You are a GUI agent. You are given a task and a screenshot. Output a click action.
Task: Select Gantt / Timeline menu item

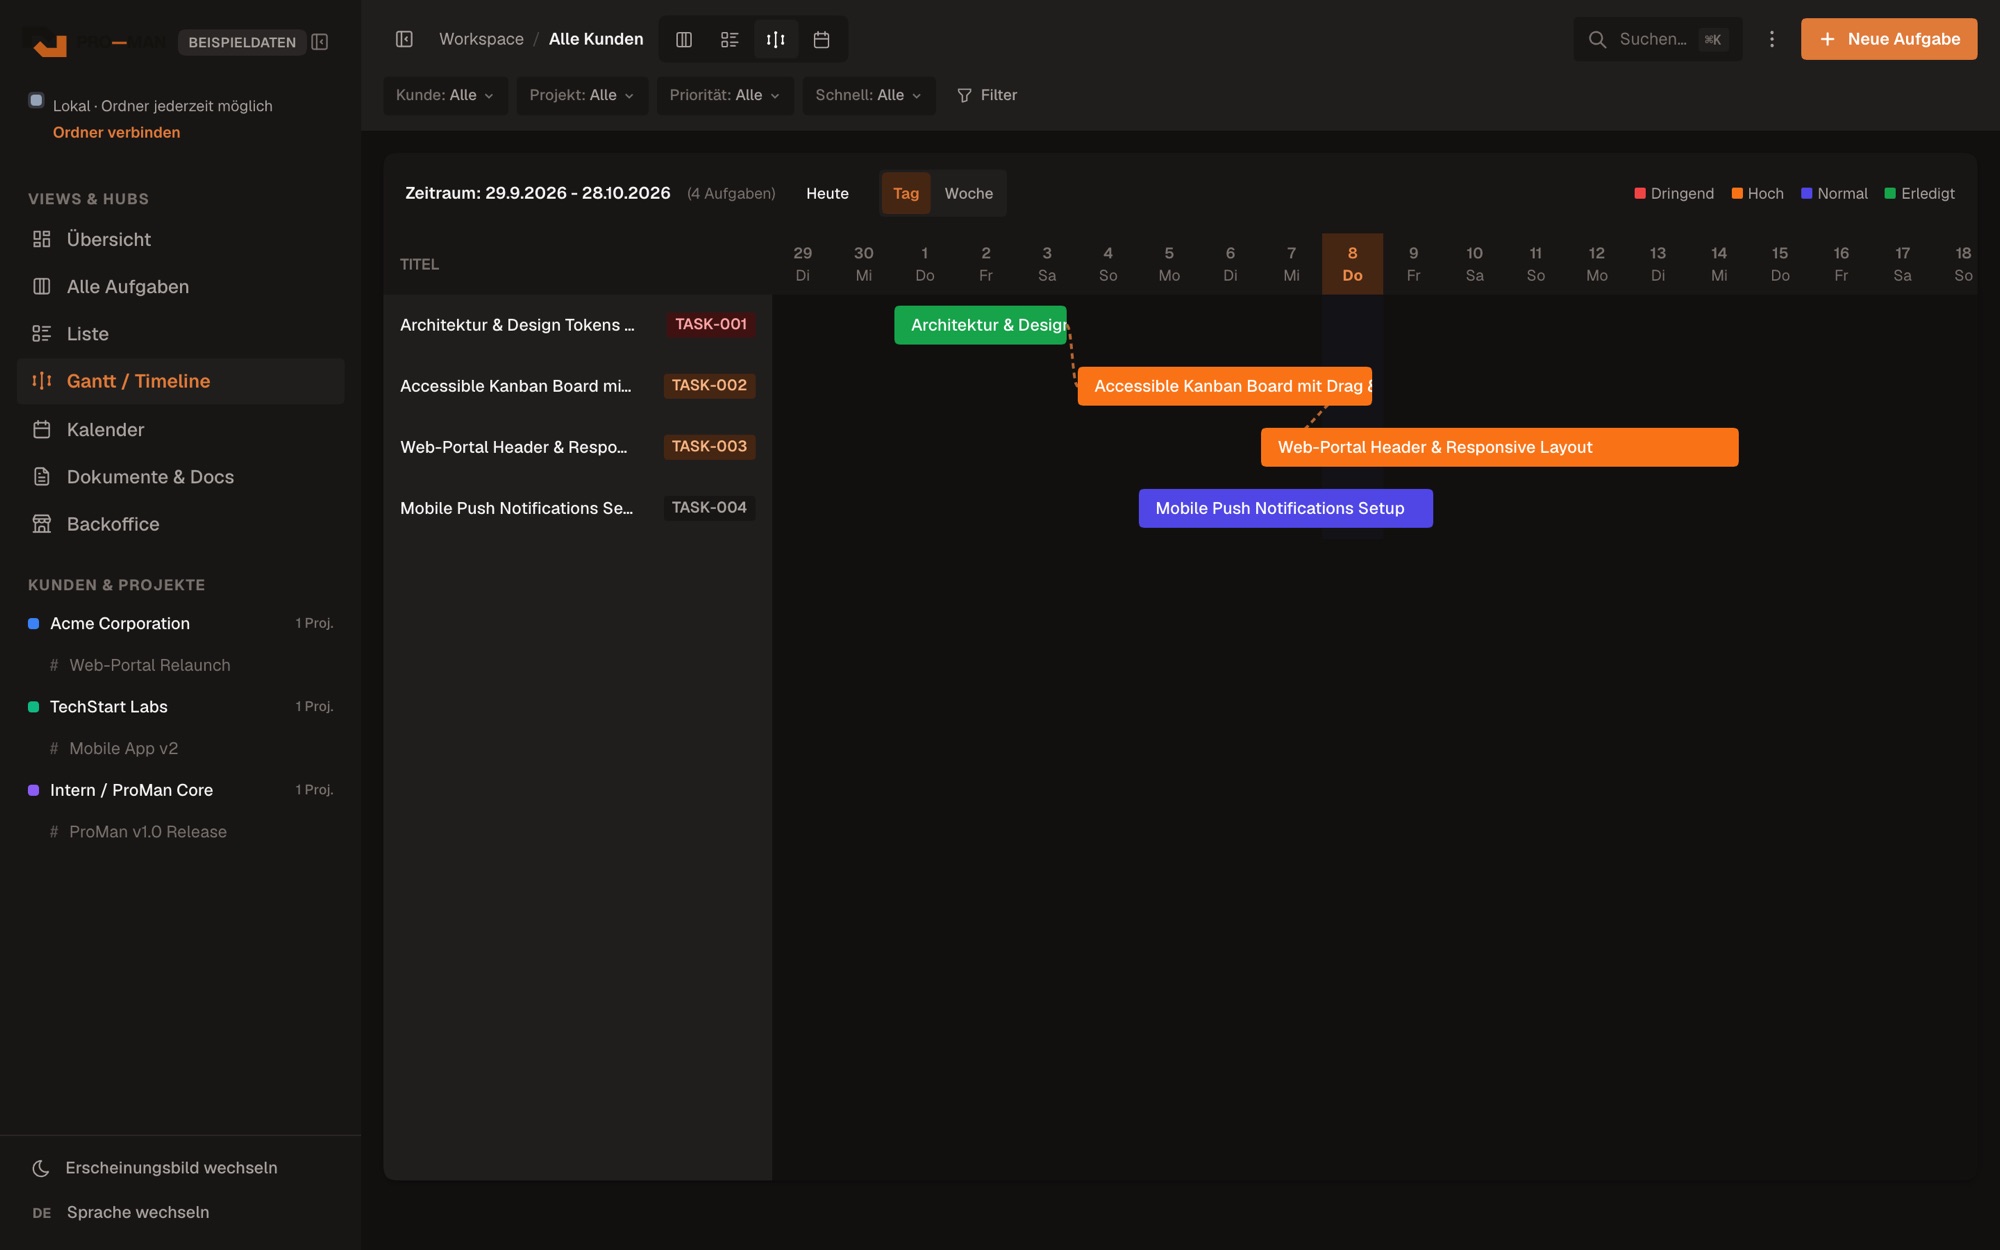click(x=181, y=381)
